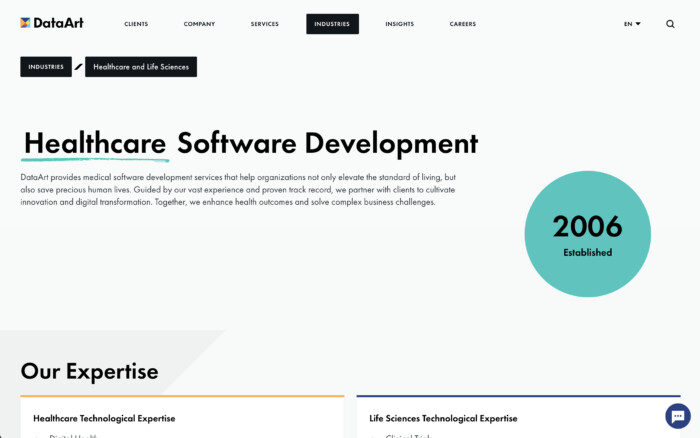Open the Insights menu
The width and height of the screenshot is (700, 438).
point(400,24)
